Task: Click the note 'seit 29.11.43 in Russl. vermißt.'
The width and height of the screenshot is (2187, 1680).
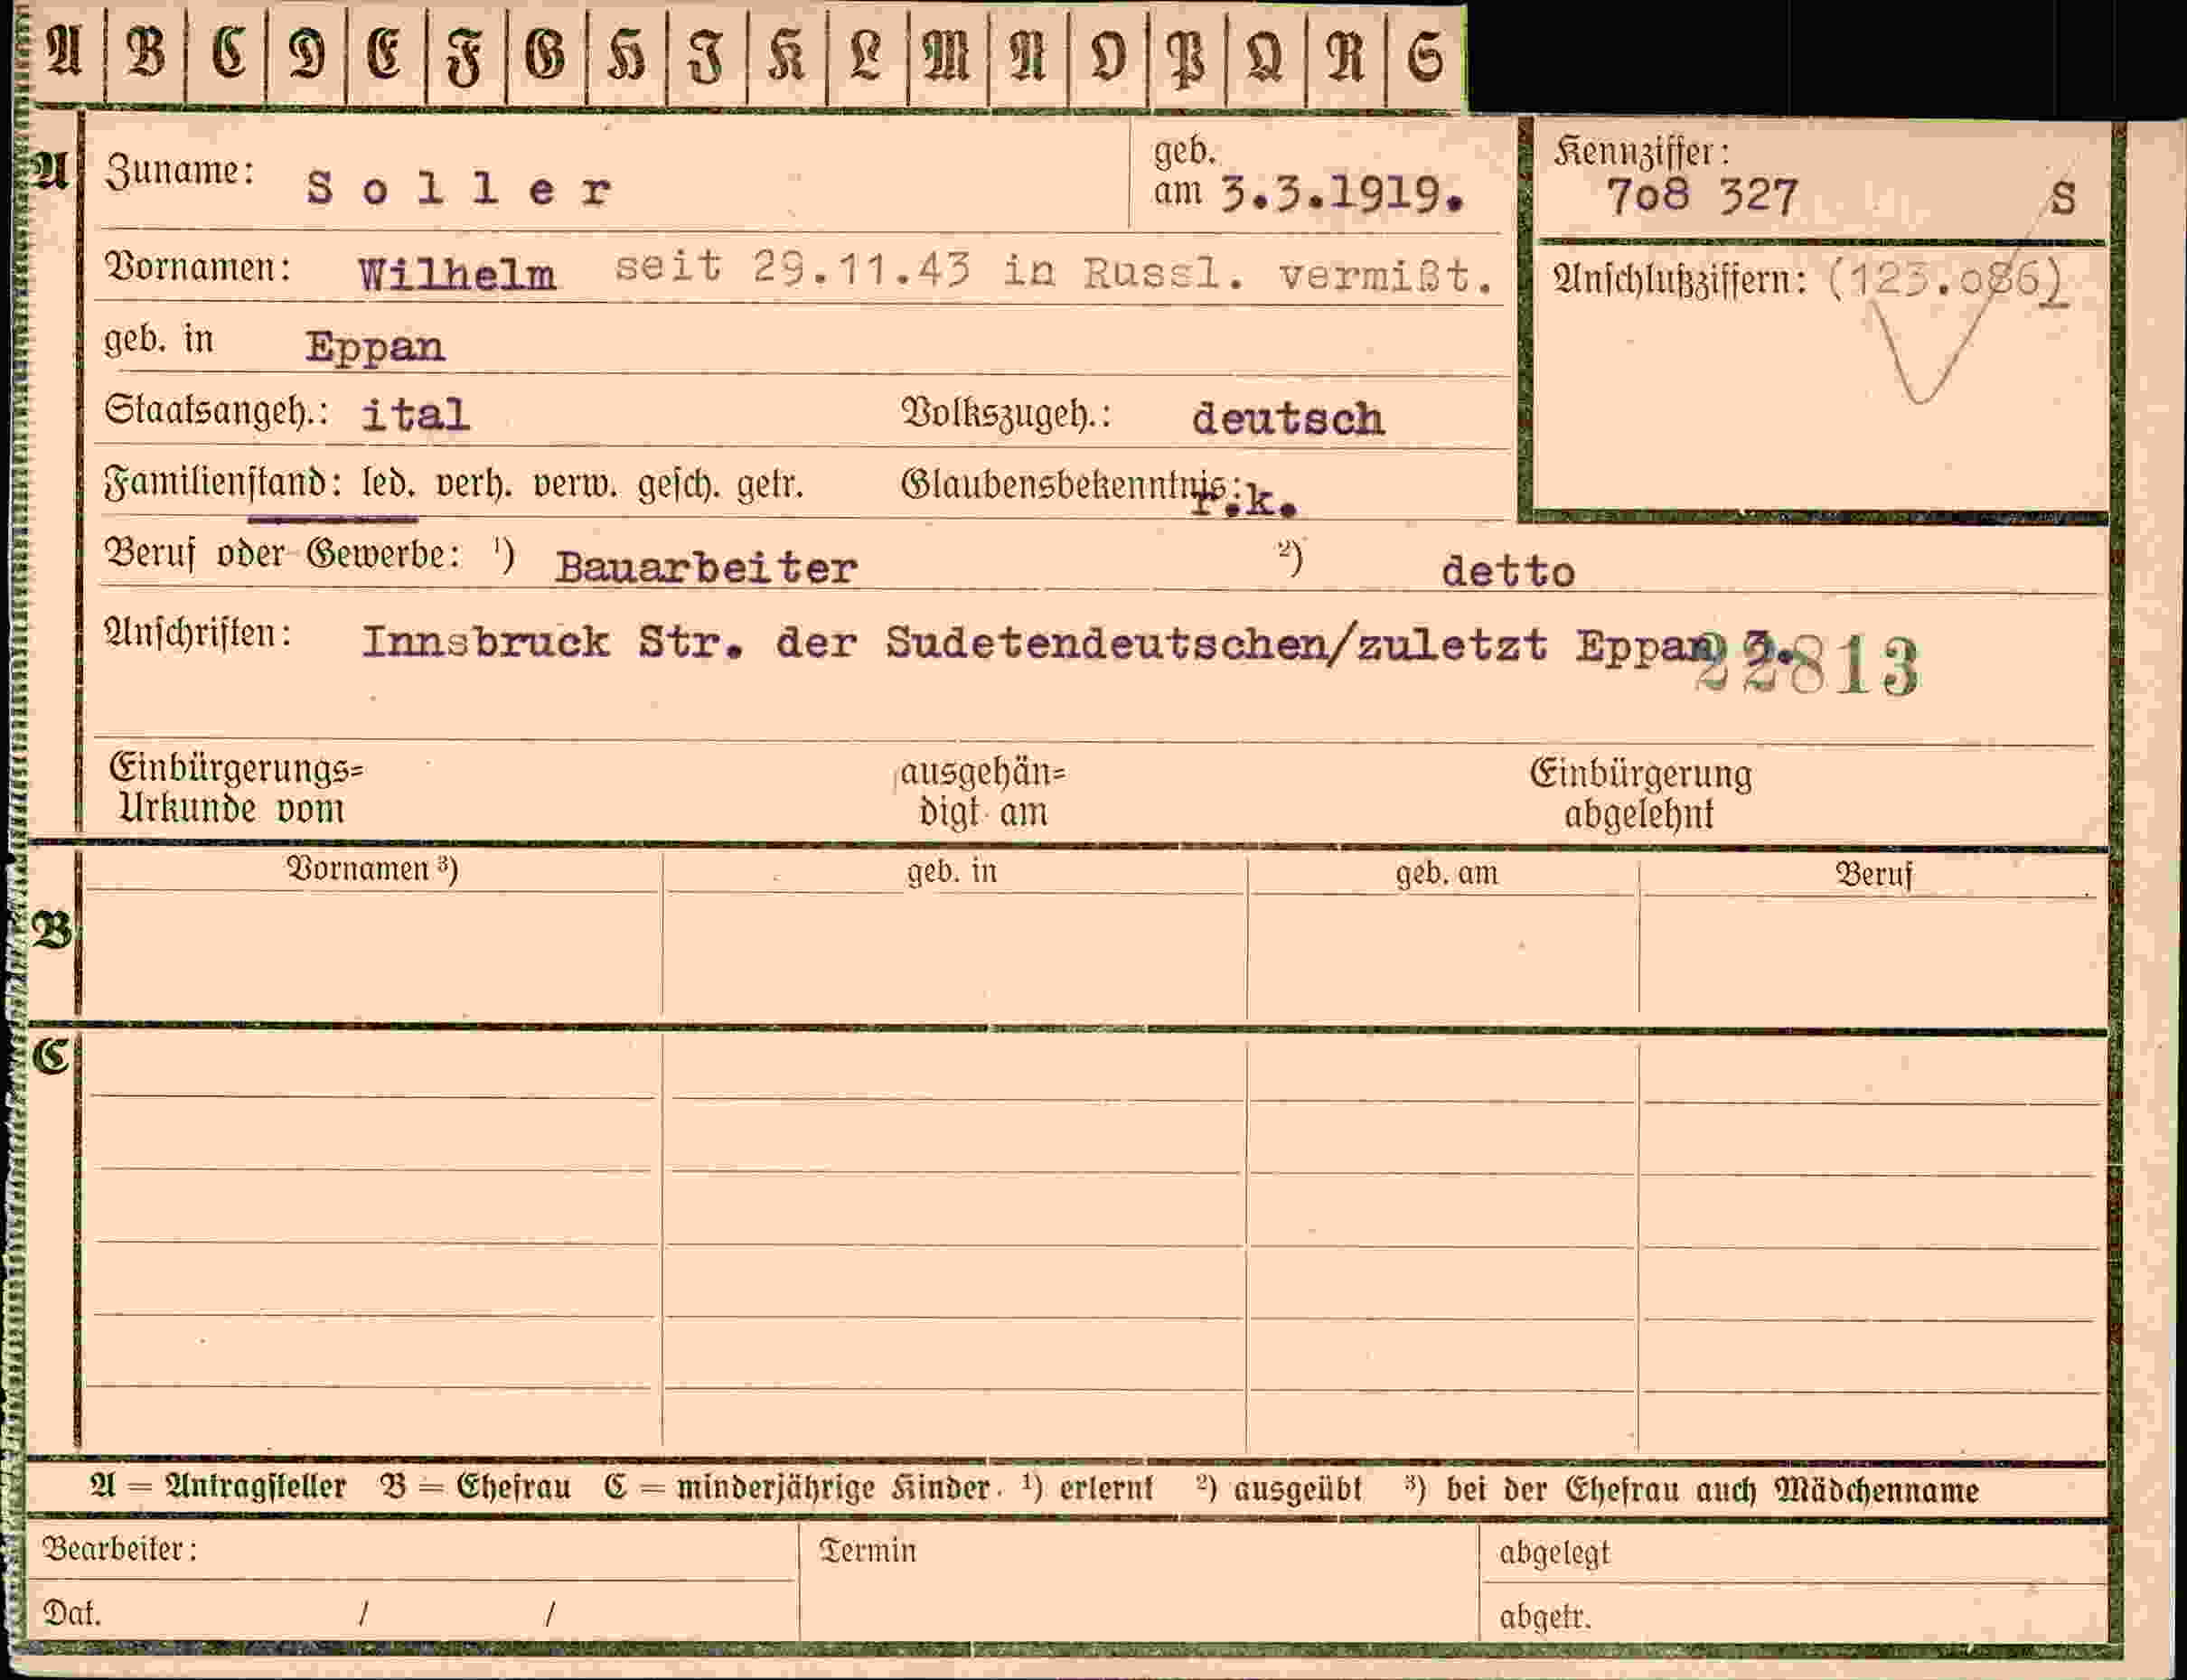Action: click(x=1054, y=271)
